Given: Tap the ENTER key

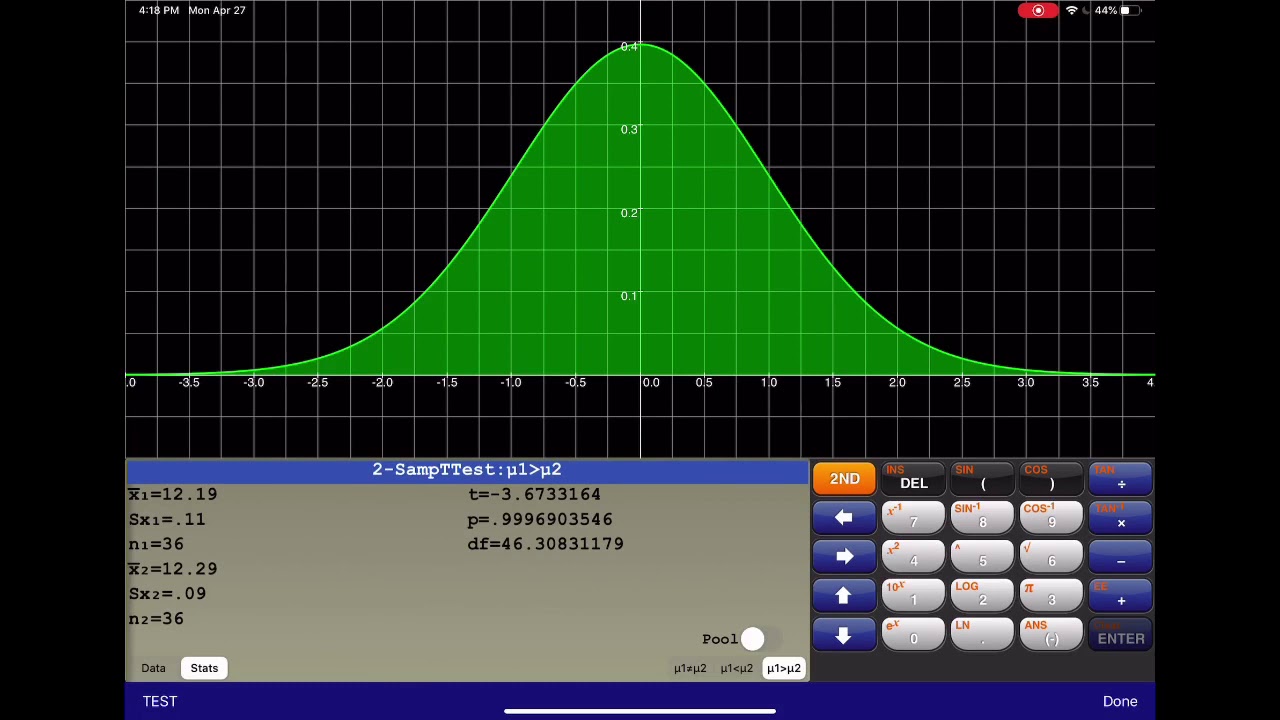Looking at the screenshot, I should (x=1121, y=636).
